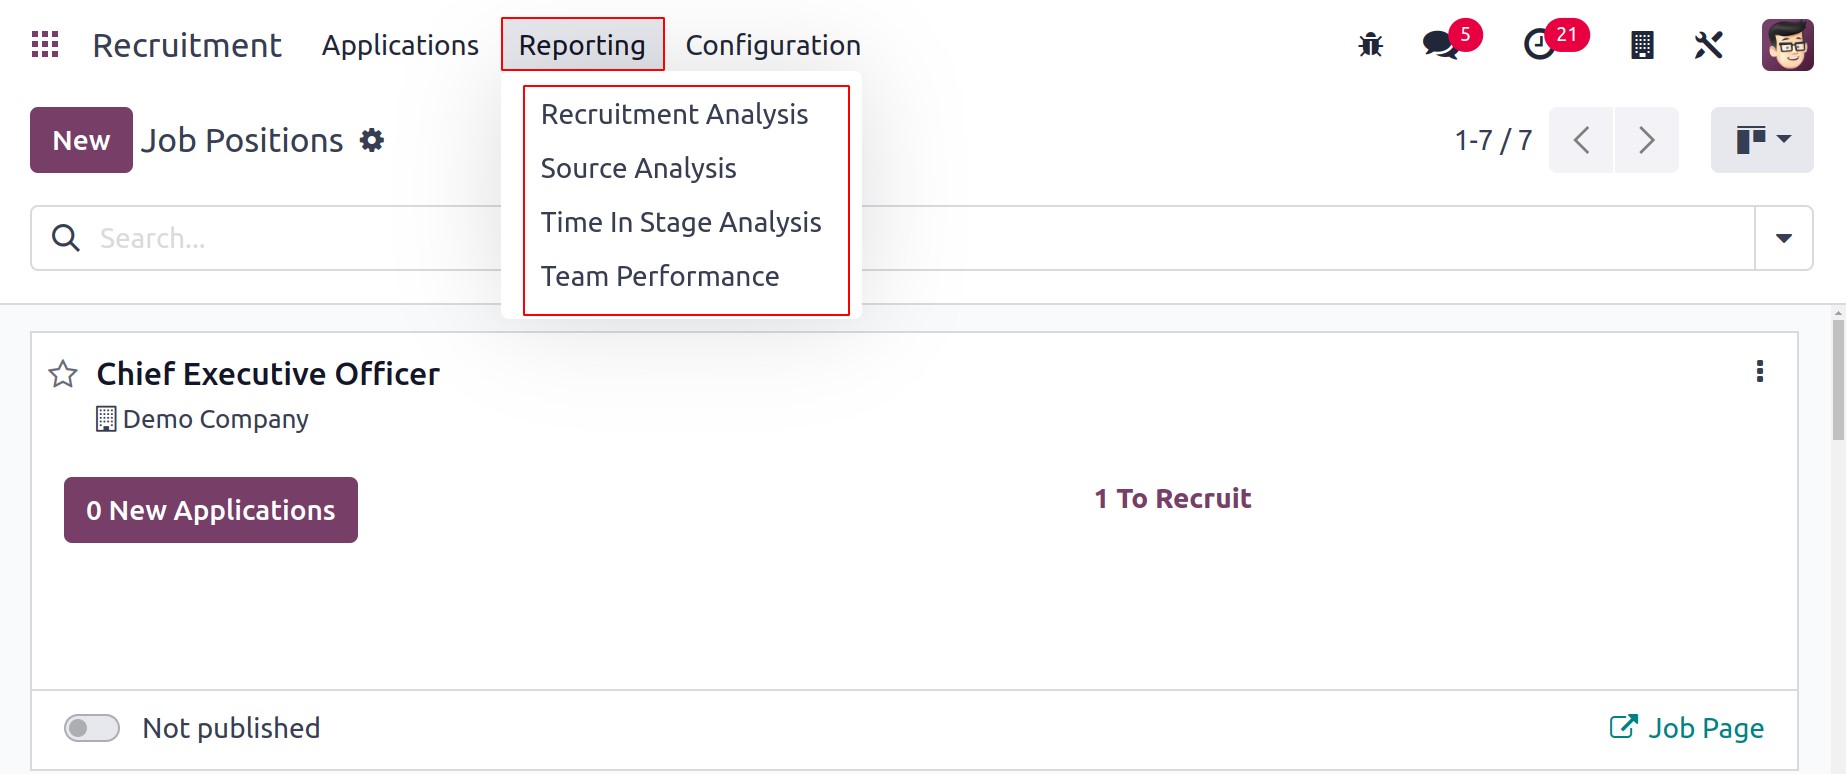
Task: Open the Team Performance report
Action: [660, 276]
